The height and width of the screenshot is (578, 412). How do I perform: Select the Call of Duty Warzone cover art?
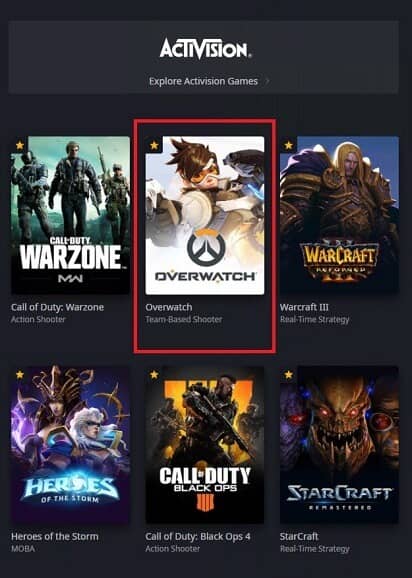tap(70, 215)
